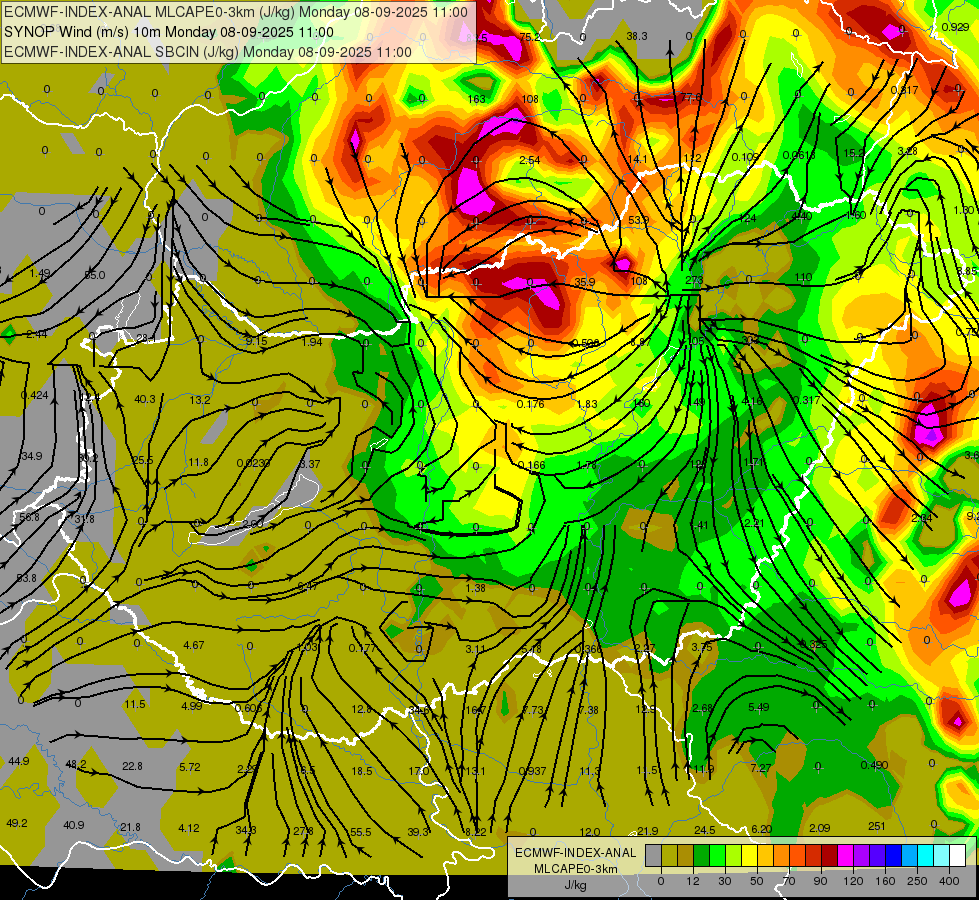Viewport: 979px width, 900px height.
Task: Click the map value 0.424
Action: coord(34,395)
